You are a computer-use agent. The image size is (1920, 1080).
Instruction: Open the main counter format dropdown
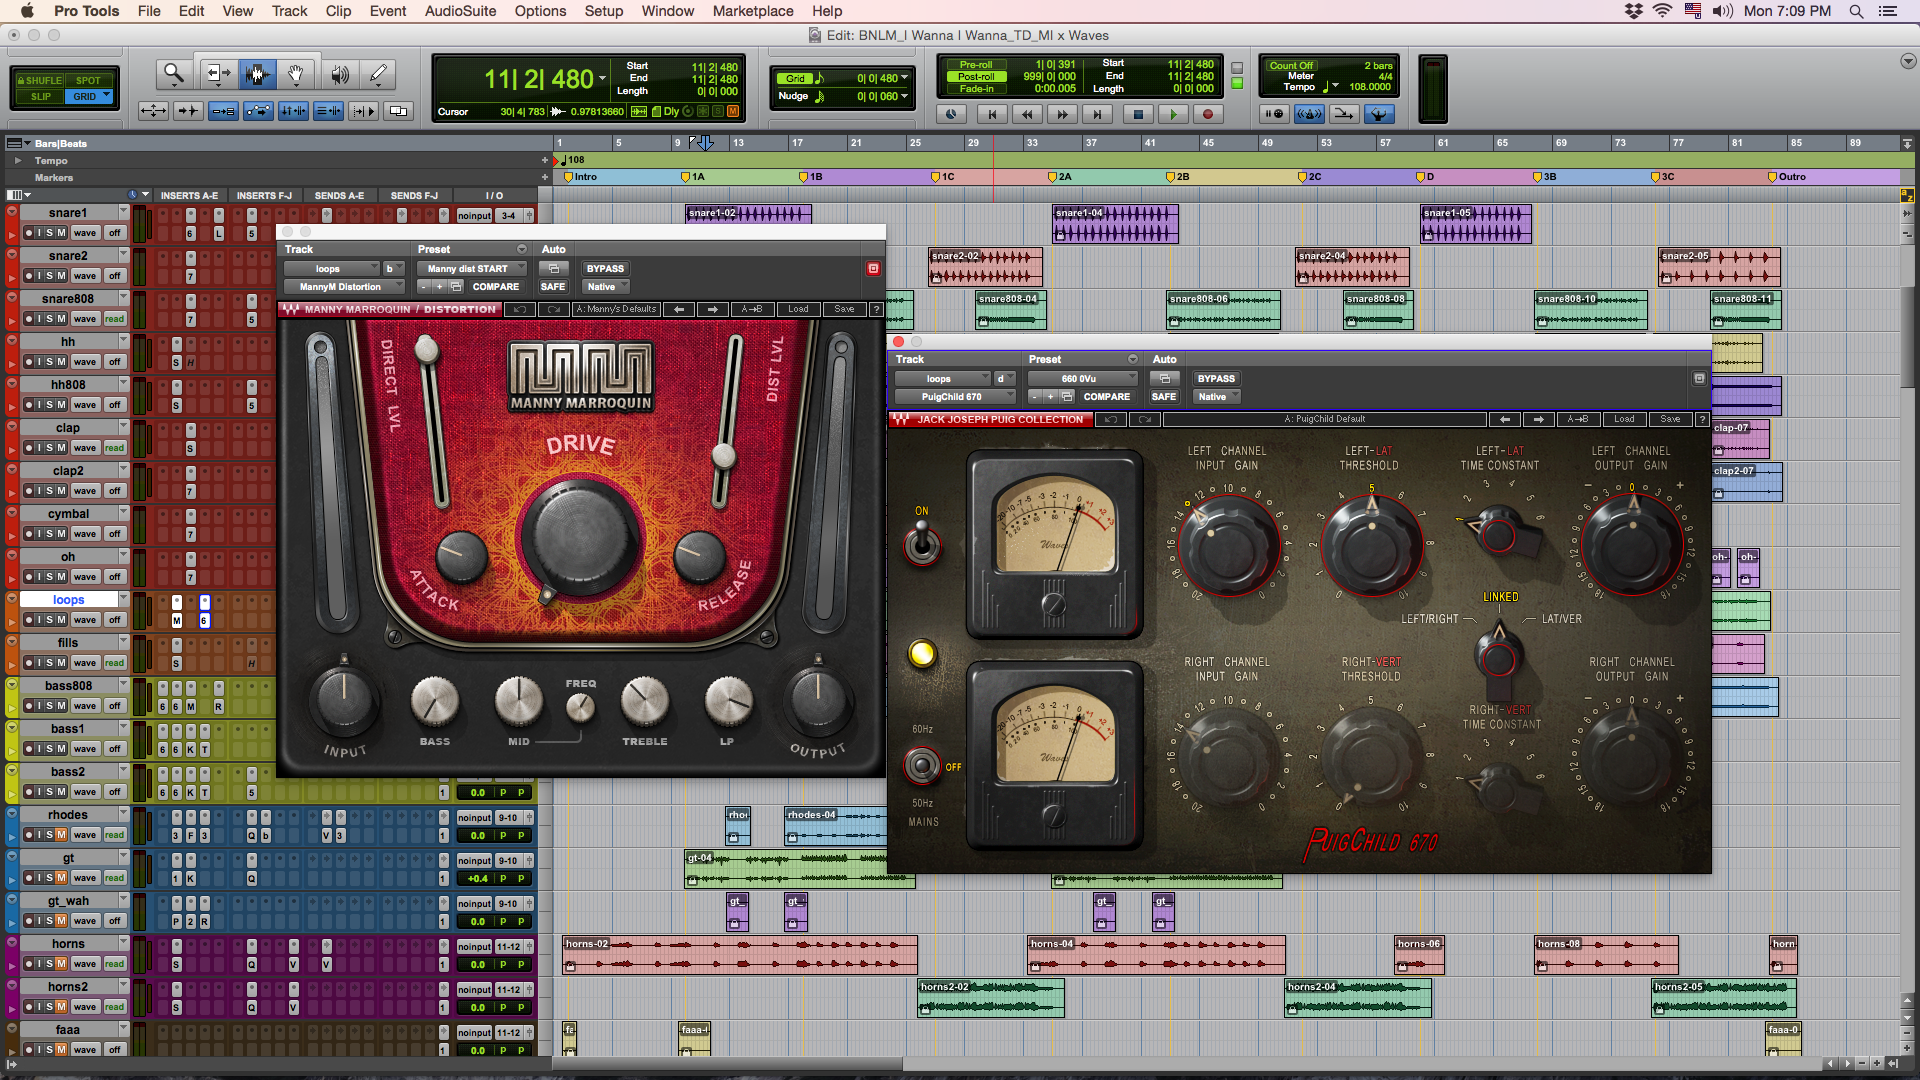coord(603,78)
